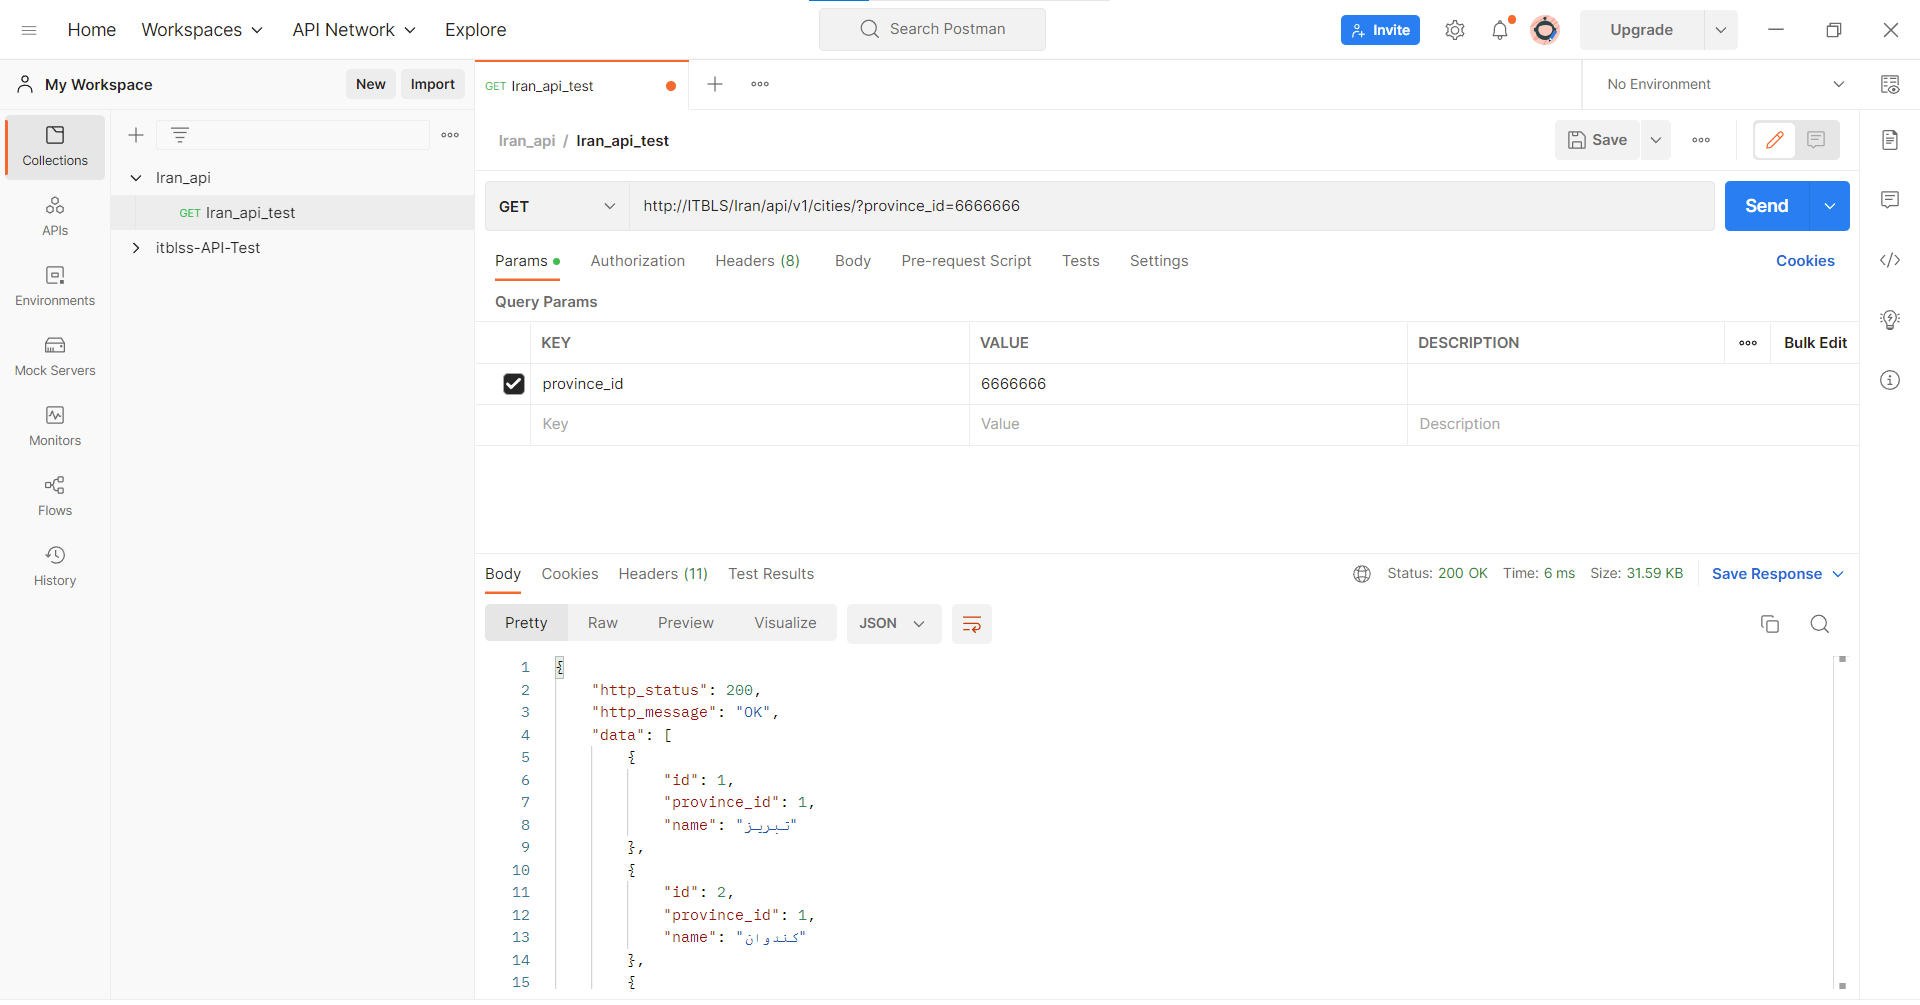
Task: Create new collection with plus icon
Action: (x=136, y=135)
